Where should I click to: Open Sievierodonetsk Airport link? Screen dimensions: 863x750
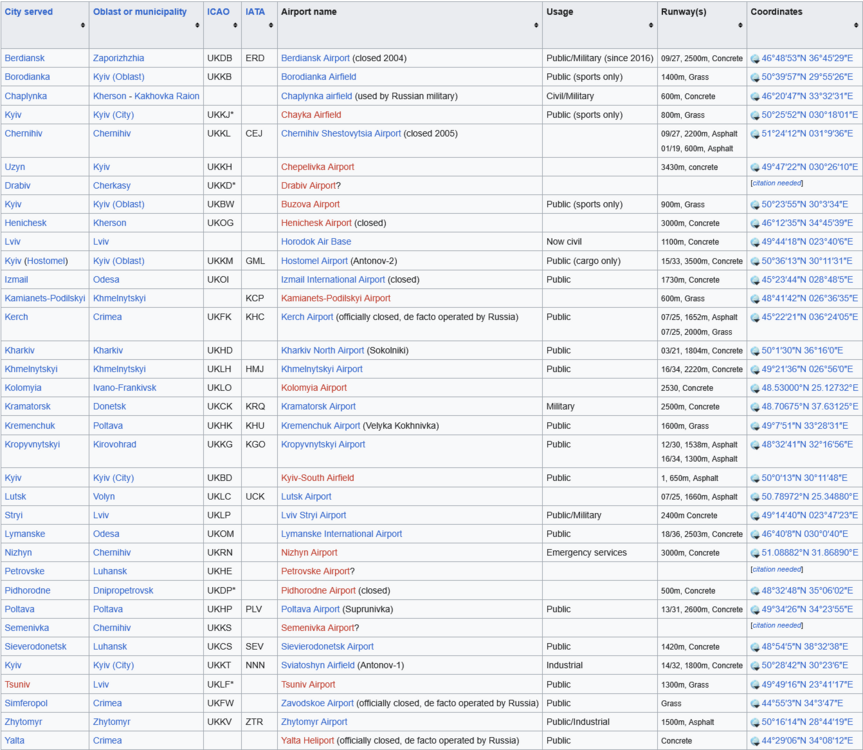coord(327,647)
